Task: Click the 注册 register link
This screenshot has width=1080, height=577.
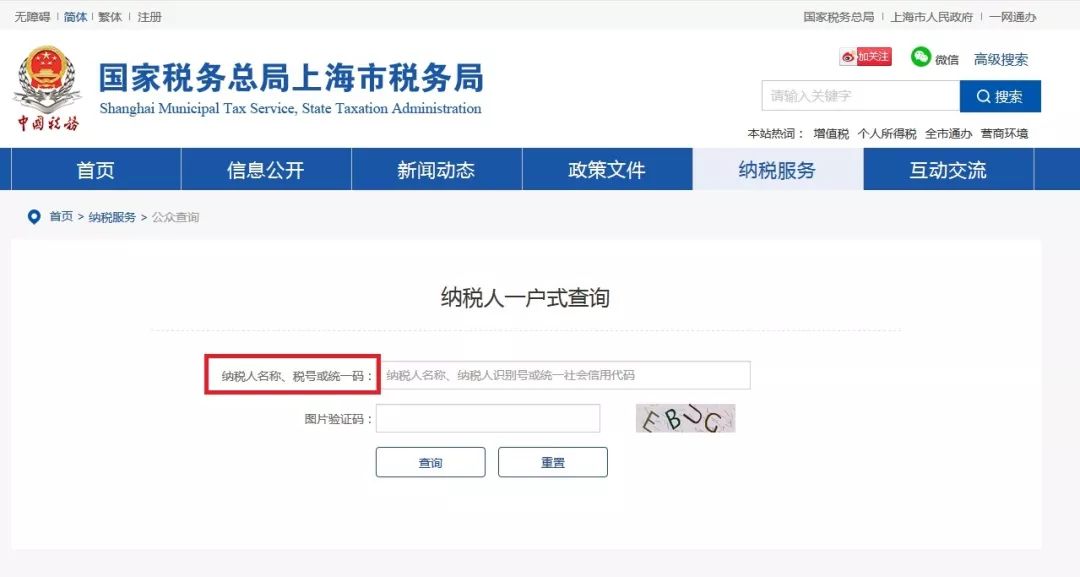Action: pyautogui.click(x=148, y=16)
